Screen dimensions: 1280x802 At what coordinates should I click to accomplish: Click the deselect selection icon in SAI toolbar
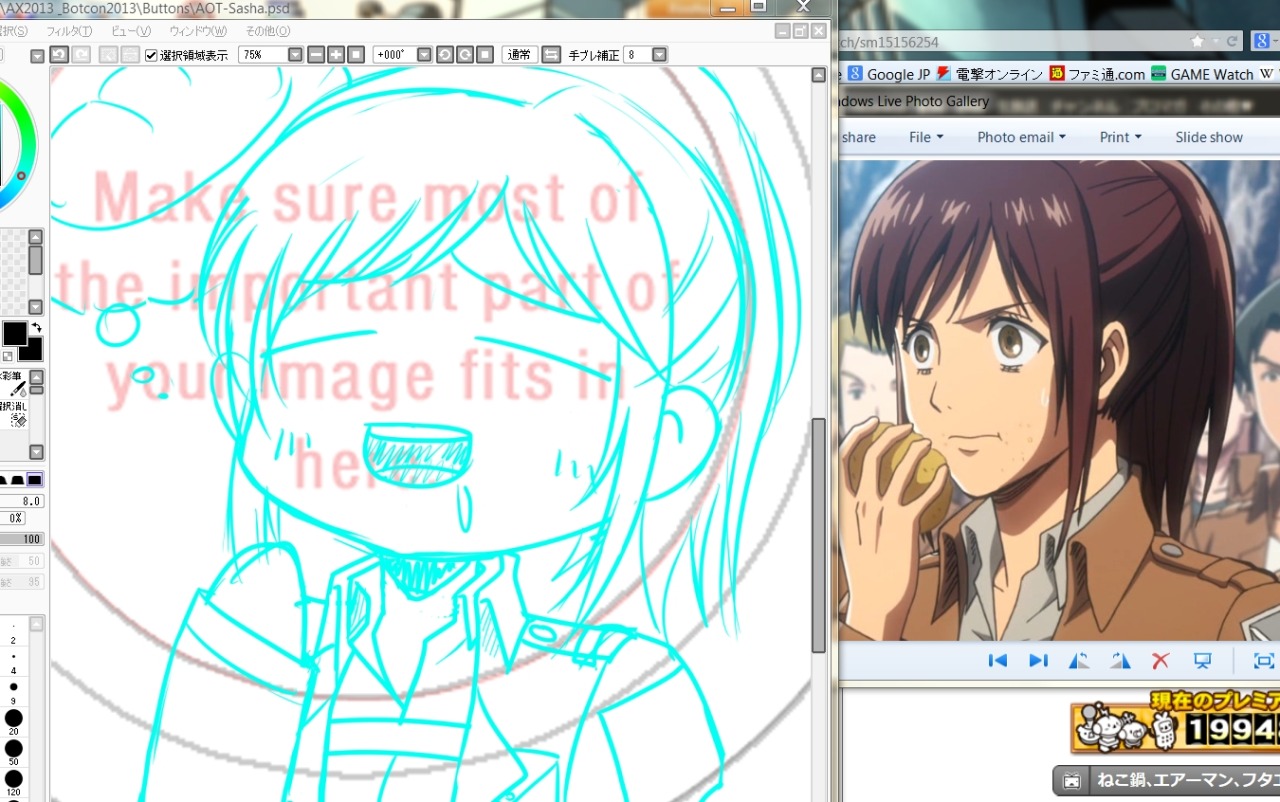point(109,55)
